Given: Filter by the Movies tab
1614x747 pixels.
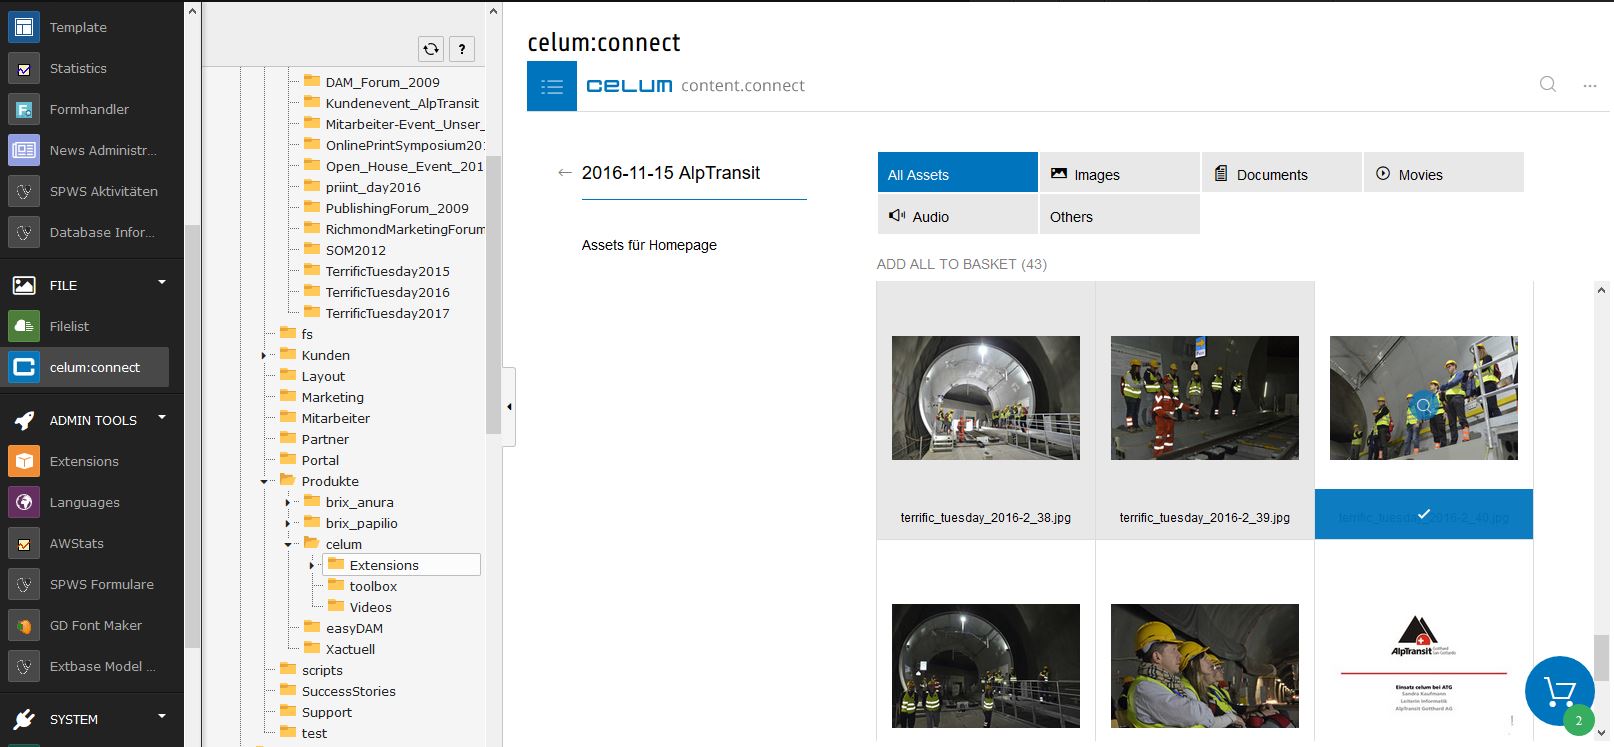Looking at the screenshot, I should [1444, 172].
